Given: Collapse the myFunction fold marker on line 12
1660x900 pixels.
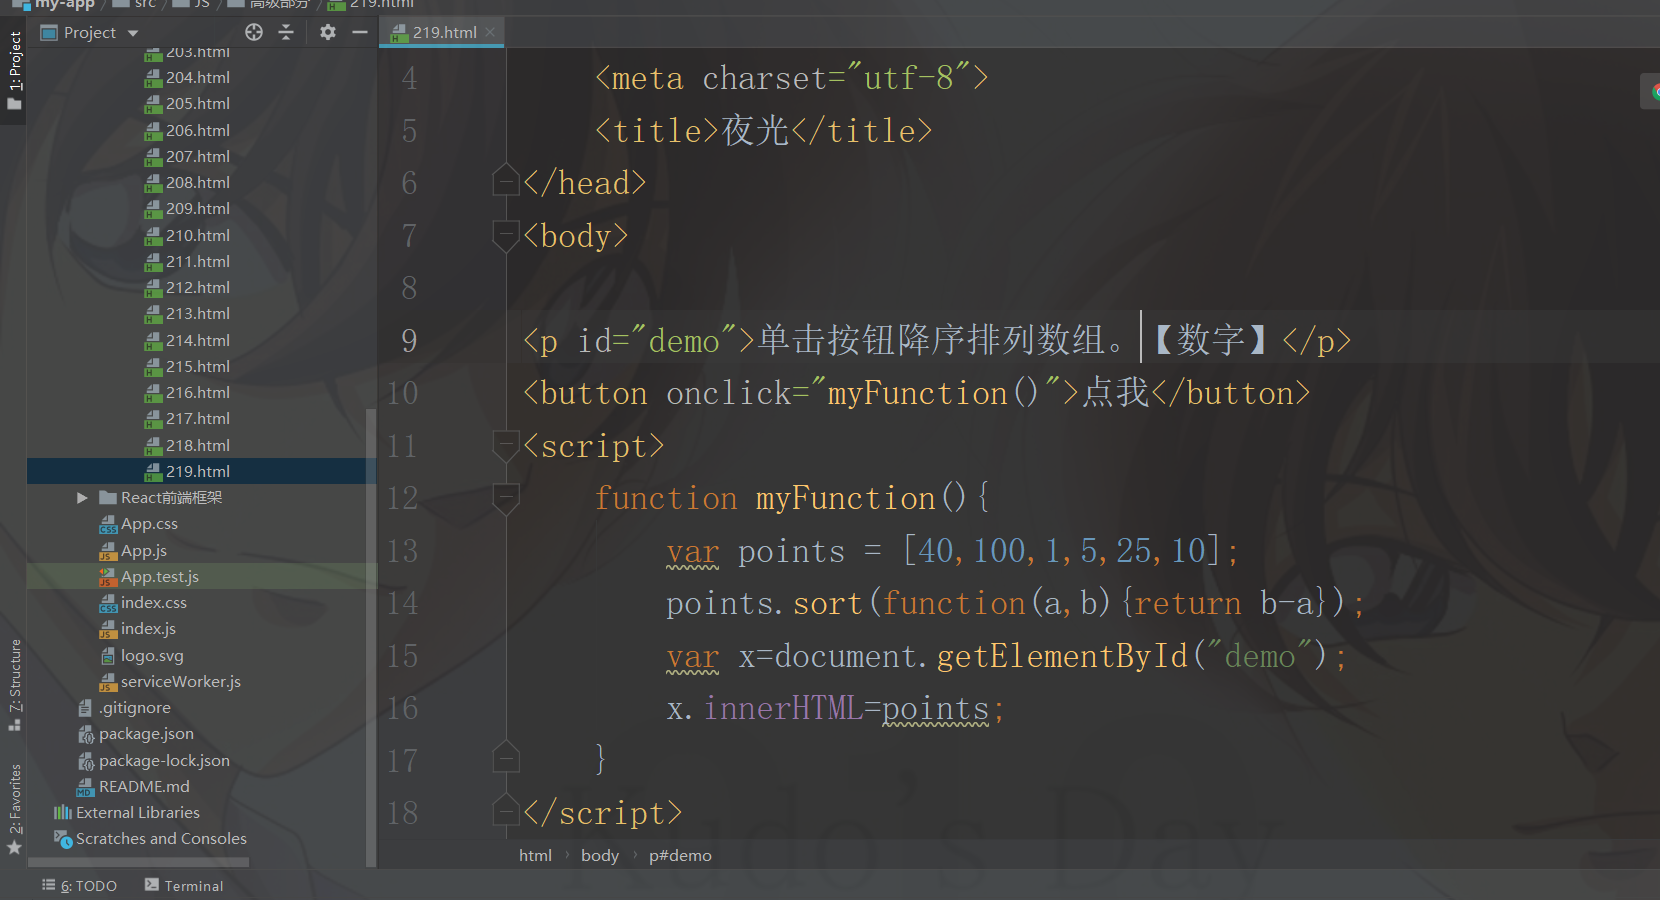Looking at the screenshot, I should click(506, 497).
